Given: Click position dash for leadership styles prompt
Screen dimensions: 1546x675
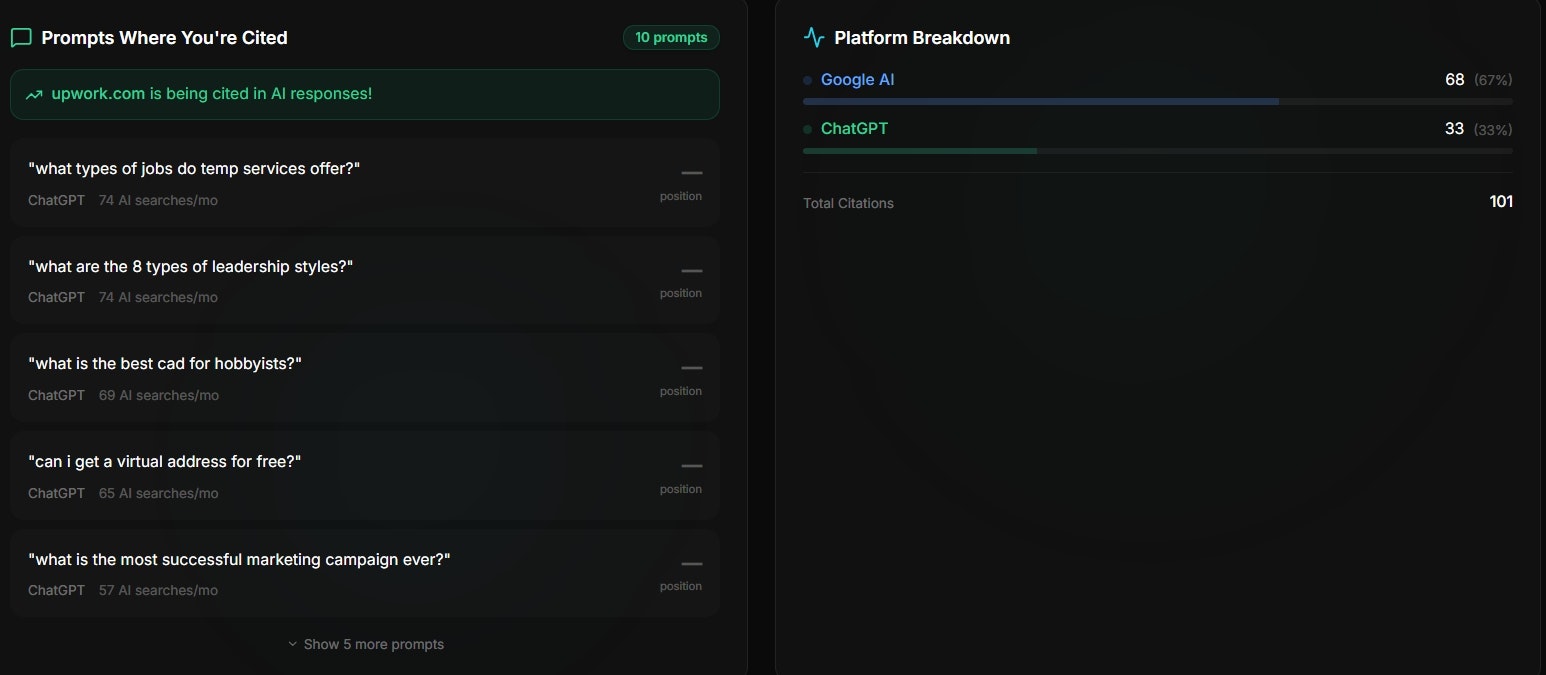Looking at the screenshot, I should [691, 271].
